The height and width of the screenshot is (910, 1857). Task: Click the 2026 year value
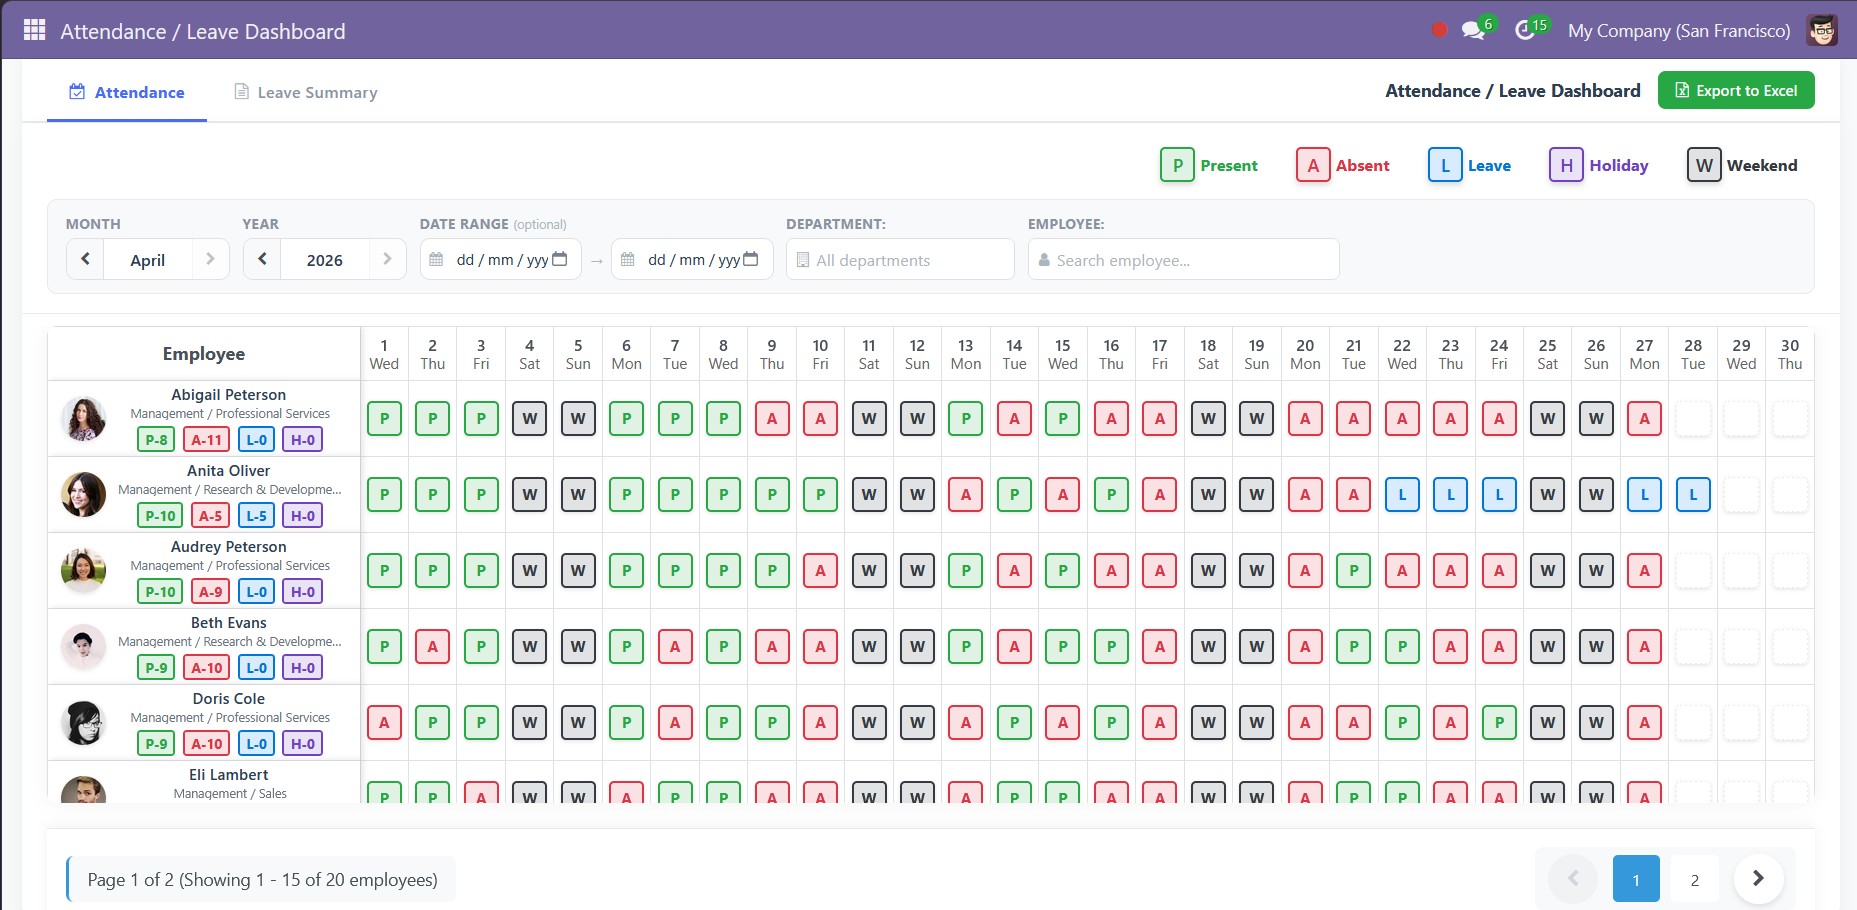pos(324,260)
